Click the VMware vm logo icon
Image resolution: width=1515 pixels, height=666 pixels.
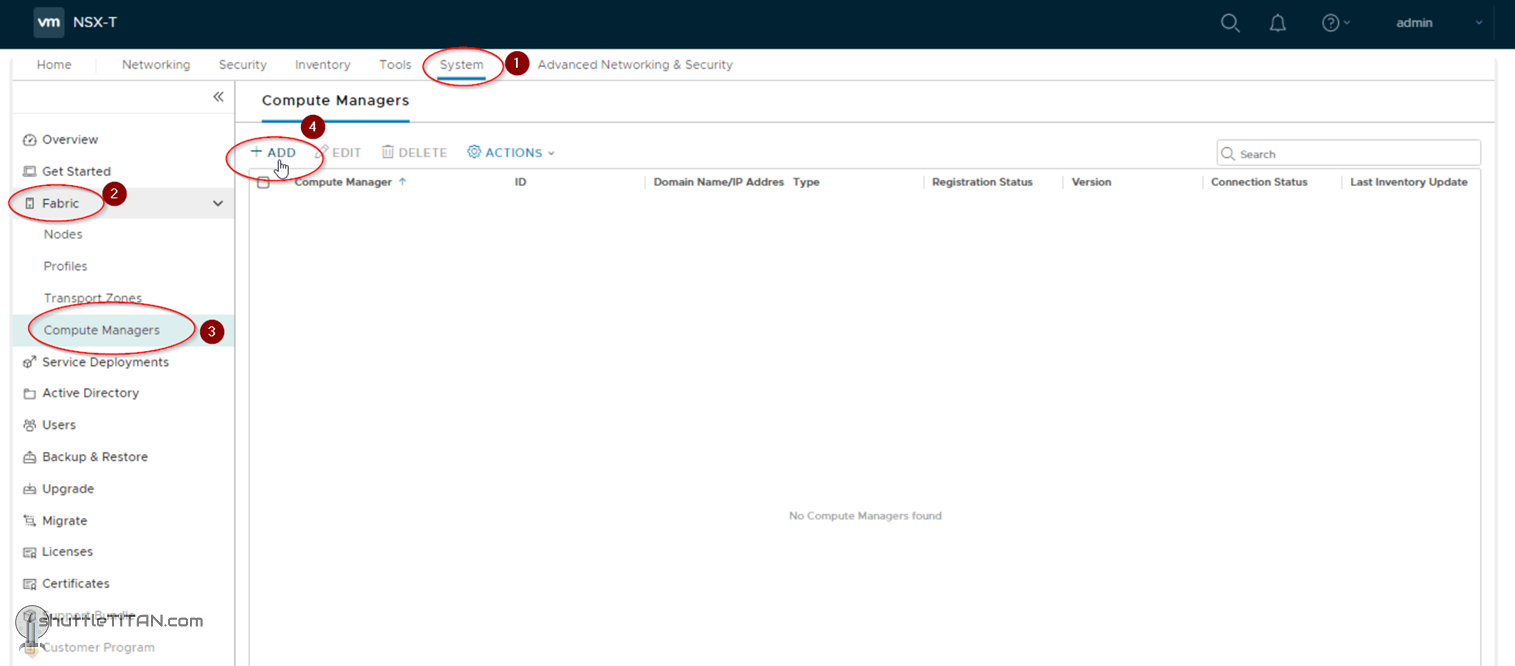tap(49, 23)
